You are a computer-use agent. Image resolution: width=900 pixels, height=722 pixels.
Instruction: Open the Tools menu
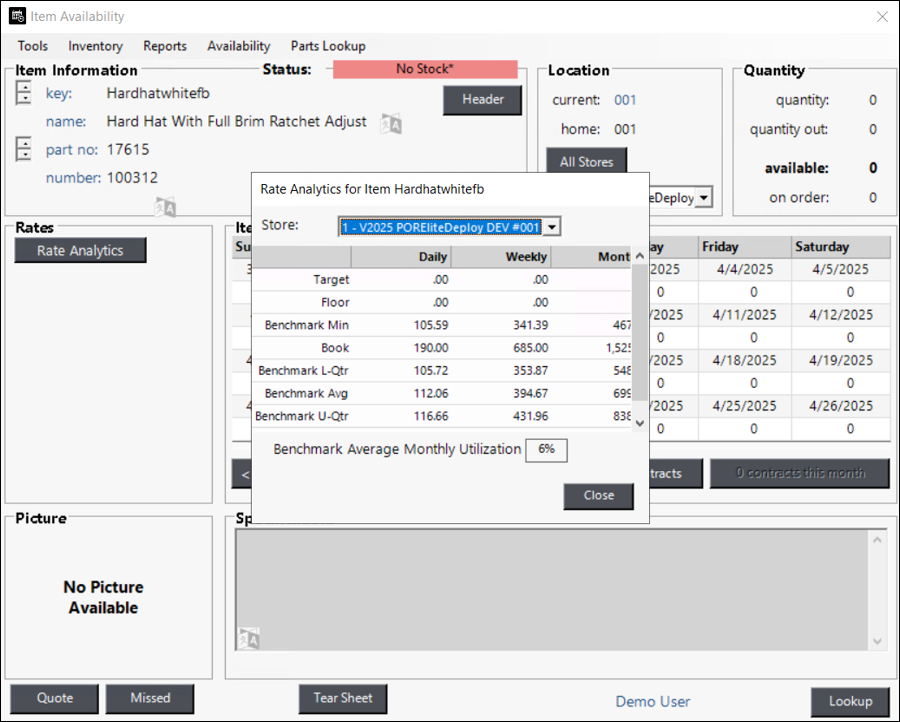pyautogui.click(x=32, y=46)
